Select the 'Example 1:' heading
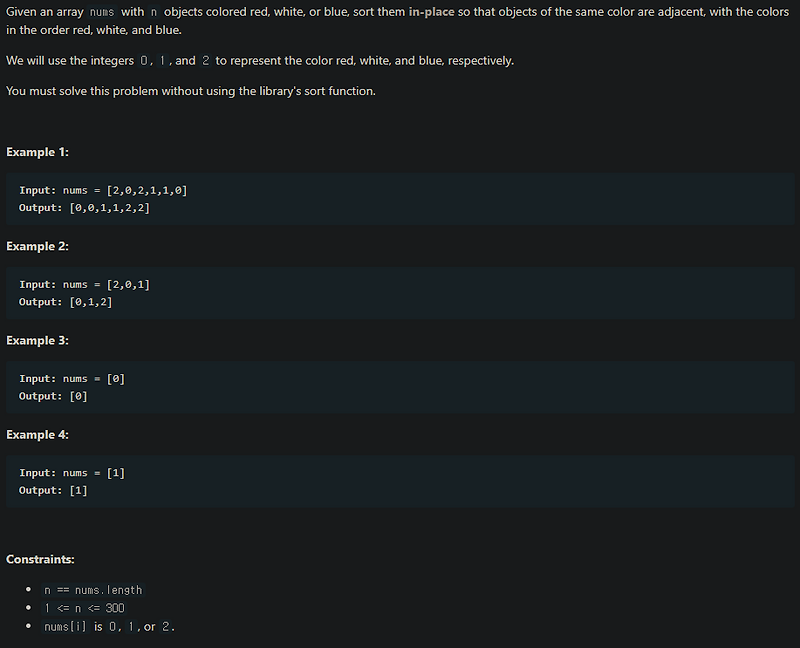Image resolution: width=800 pixels, height=648 pixels. click(x=37, y=152)
